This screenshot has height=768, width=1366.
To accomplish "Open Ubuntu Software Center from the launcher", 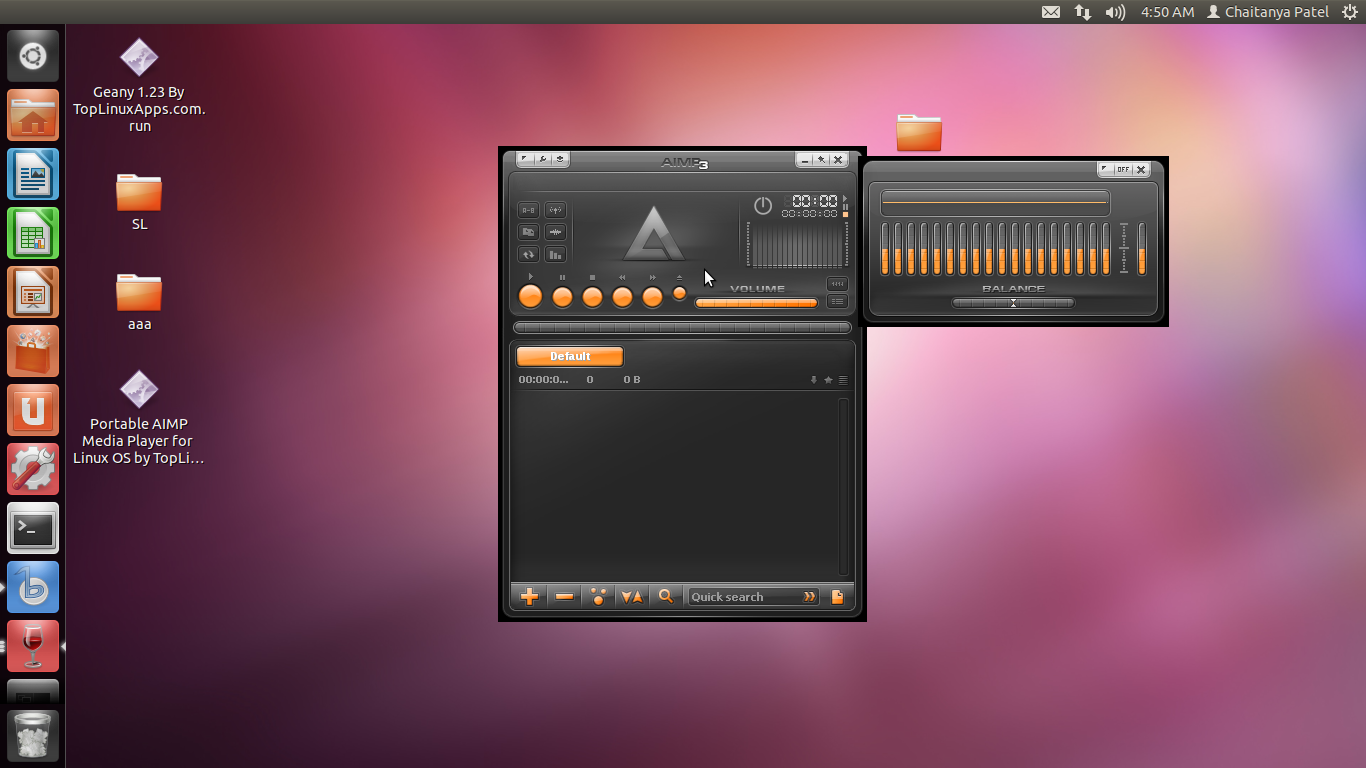I will pyautogui.click(x=33, y=351).
